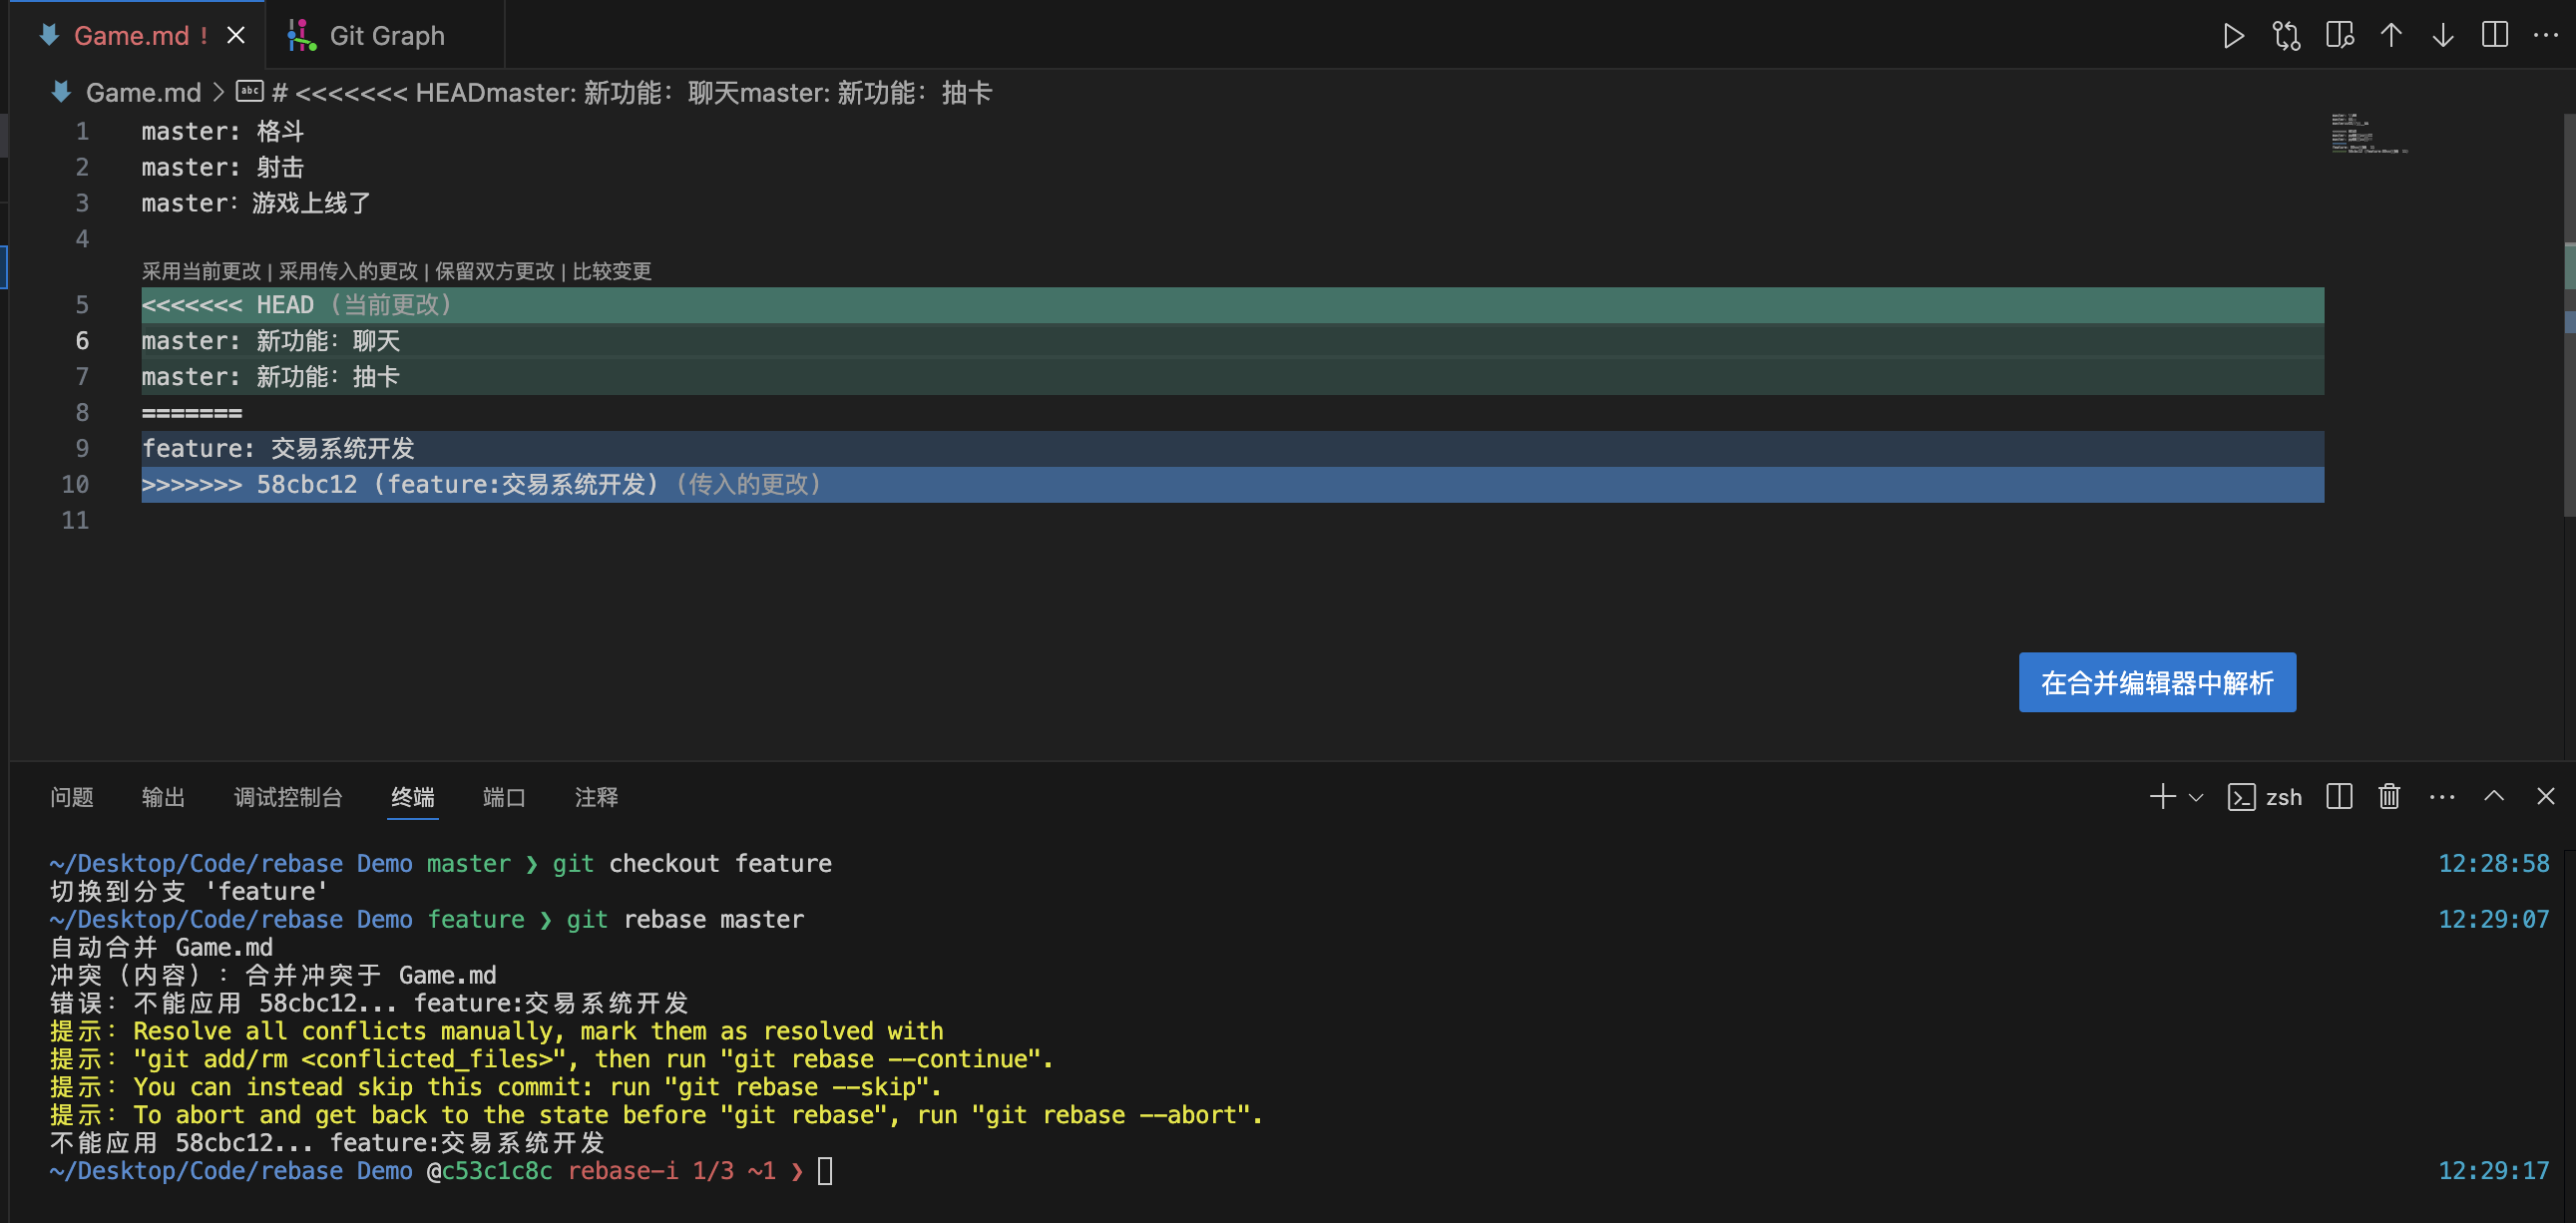
Task: Click line number 11 in gutter
Action: [x=75, y=521]
